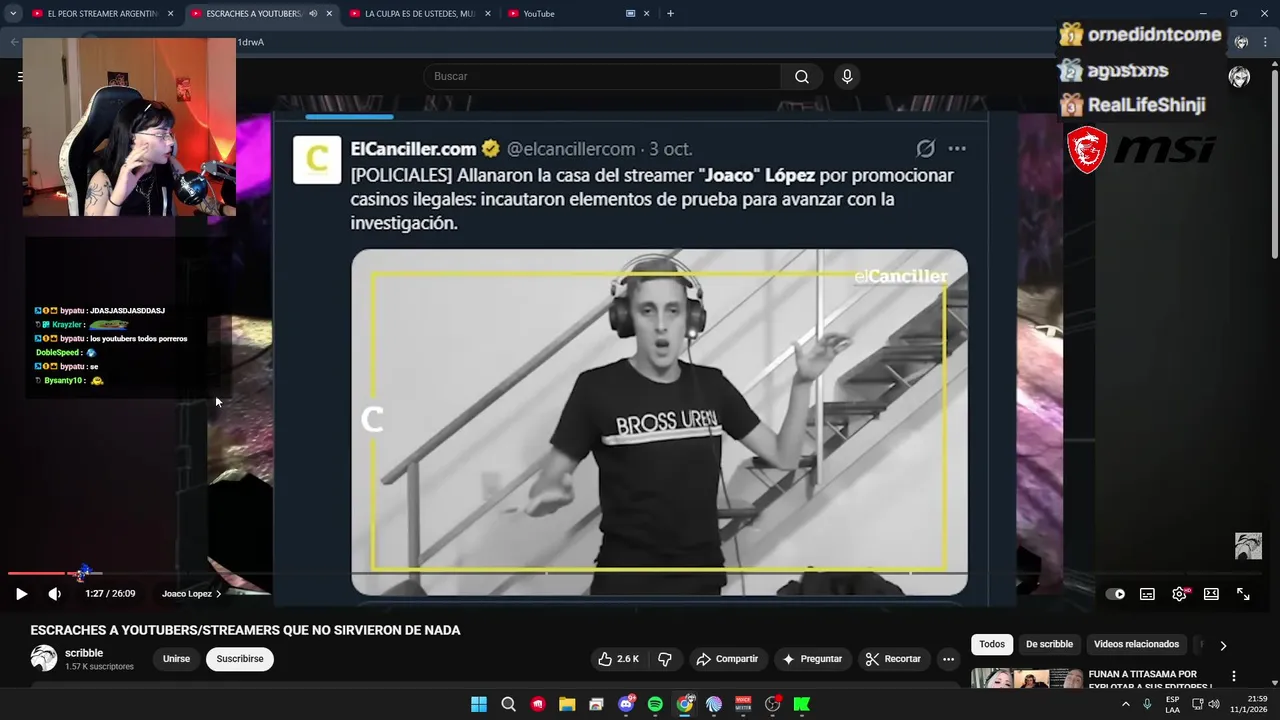The width and height of the screenshot is (1280, 720).
Task: Mute the video using the volume icon
Action: pyautogui.click(x=54, y=594)
